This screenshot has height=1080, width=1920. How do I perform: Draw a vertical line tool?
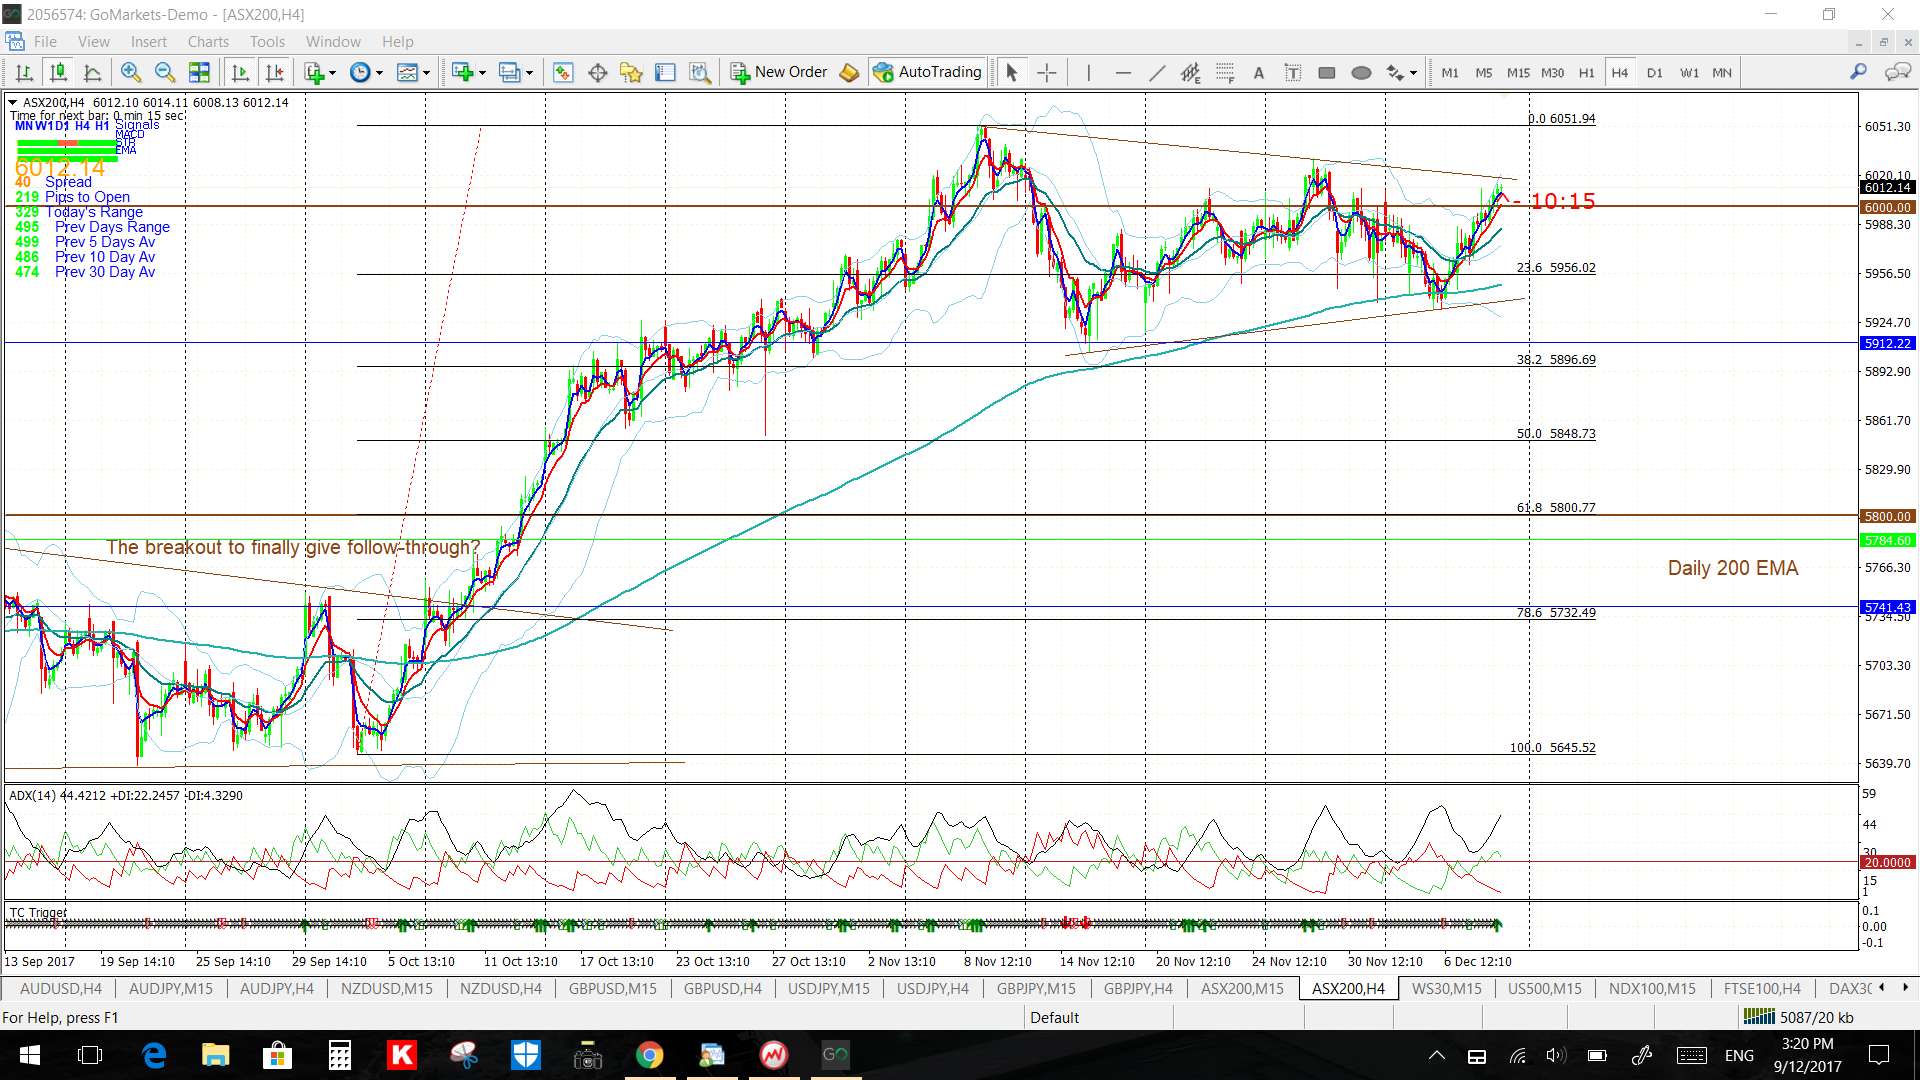[x=1088, y=72]
